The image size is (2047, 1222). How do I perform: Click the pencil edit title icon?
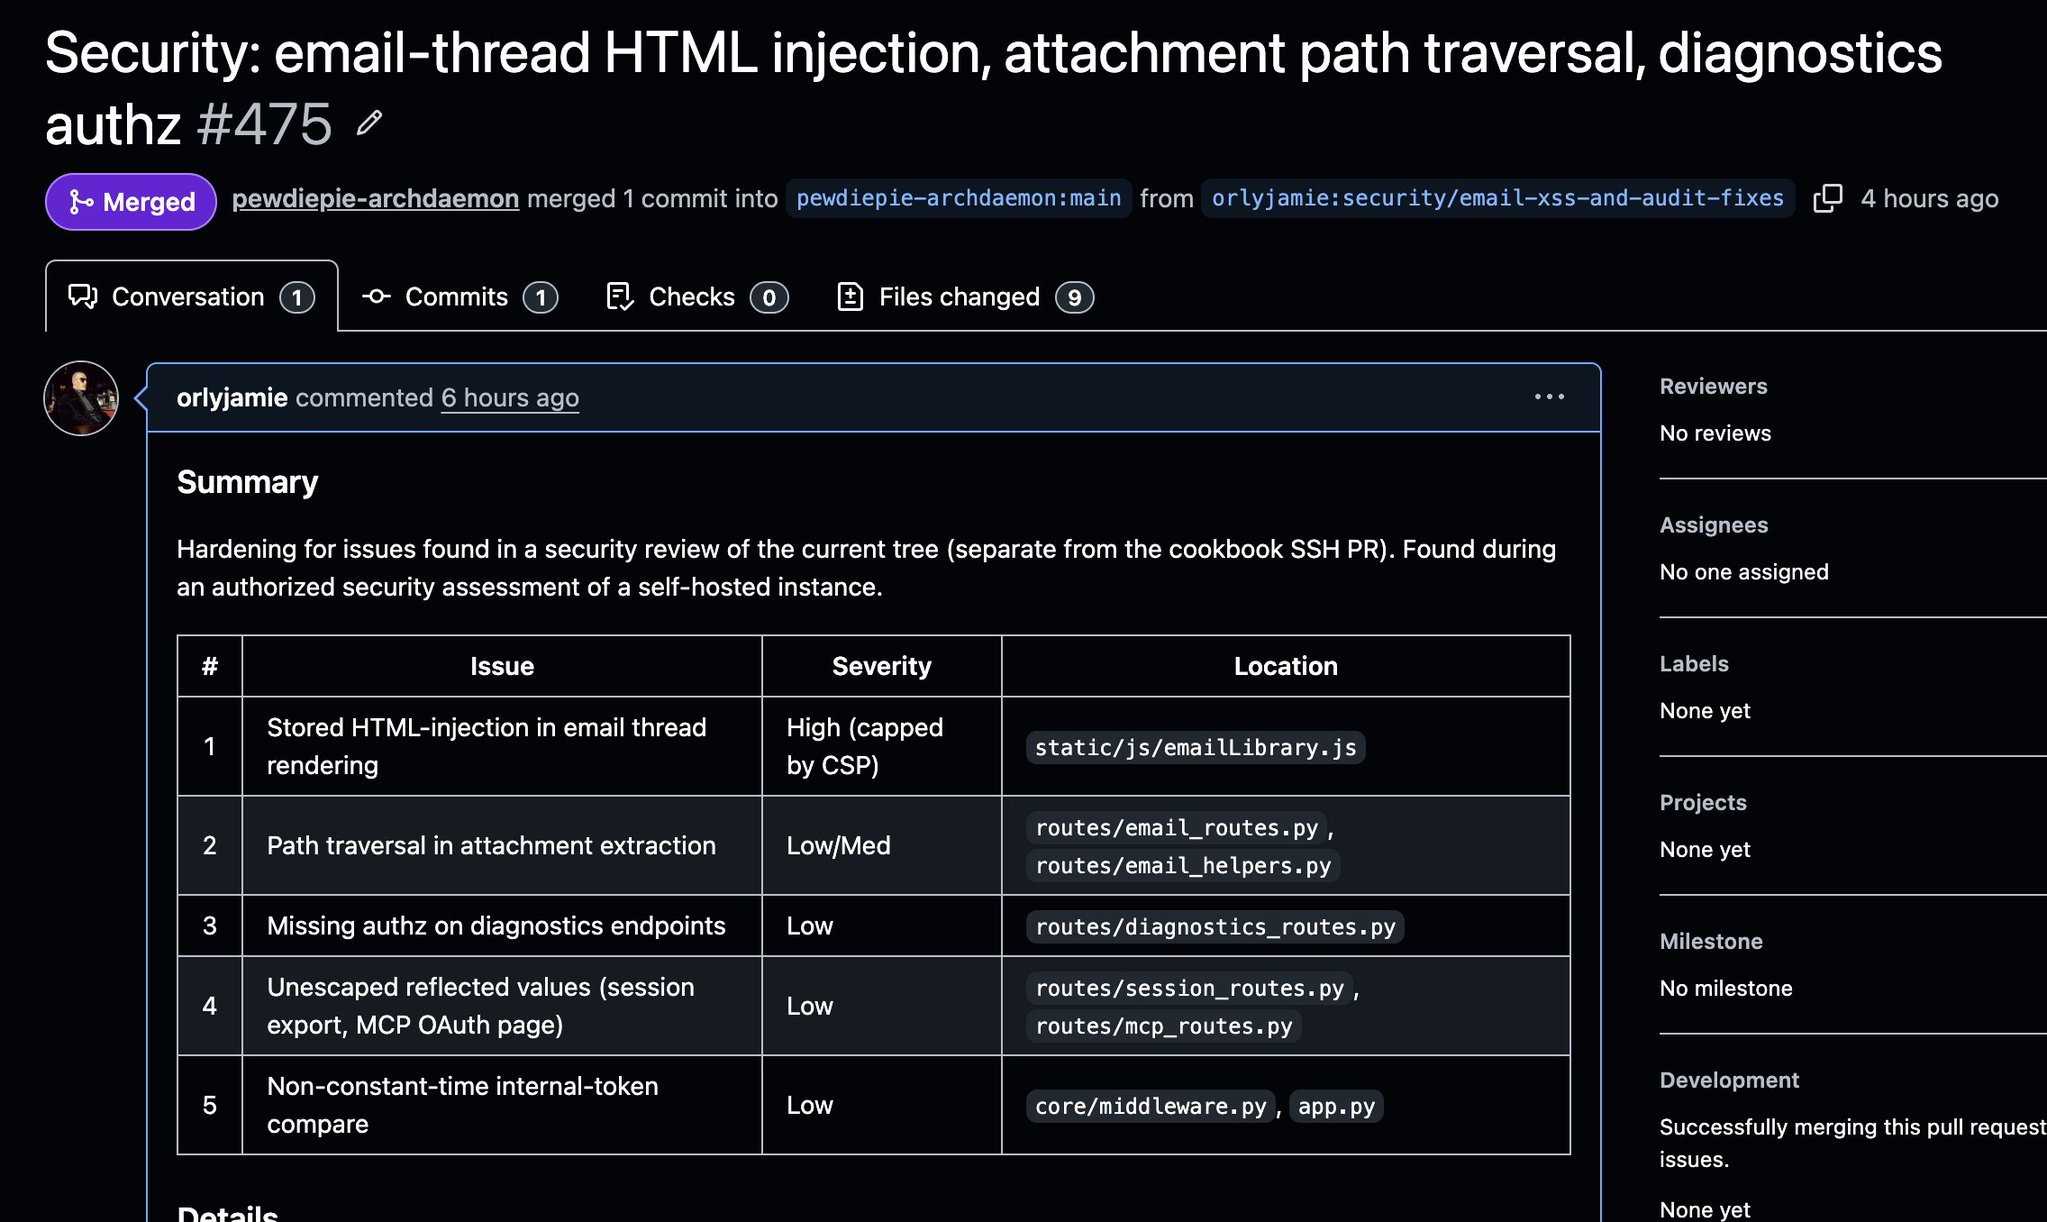[x=370, y=123]
